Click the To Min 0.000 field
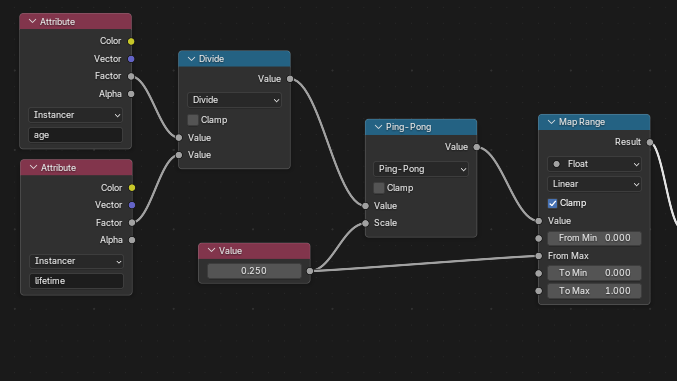This screenshot has width=677, height=381. (594, 273)
